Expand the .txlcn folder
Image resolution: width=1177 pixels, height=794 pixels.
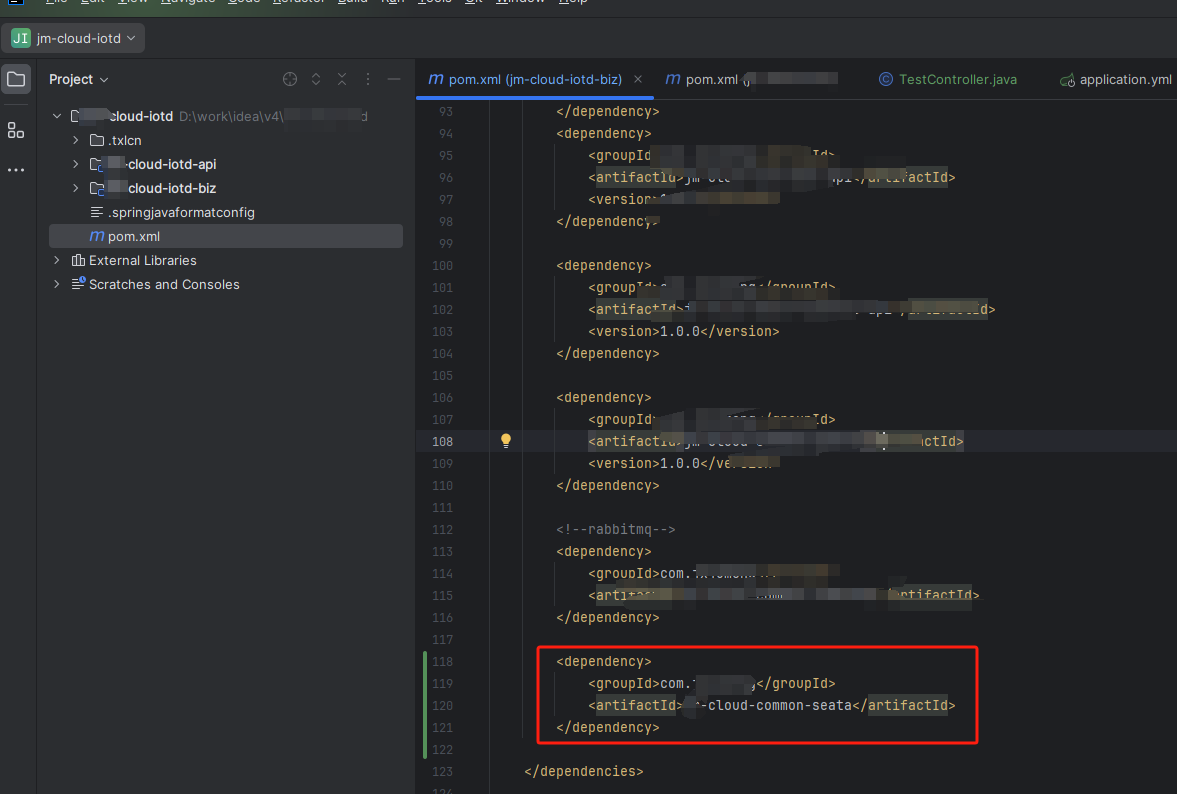76,140
